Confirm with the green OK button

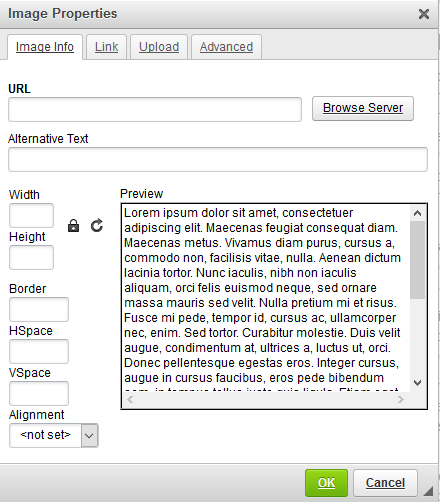click(x=326, y=483)
